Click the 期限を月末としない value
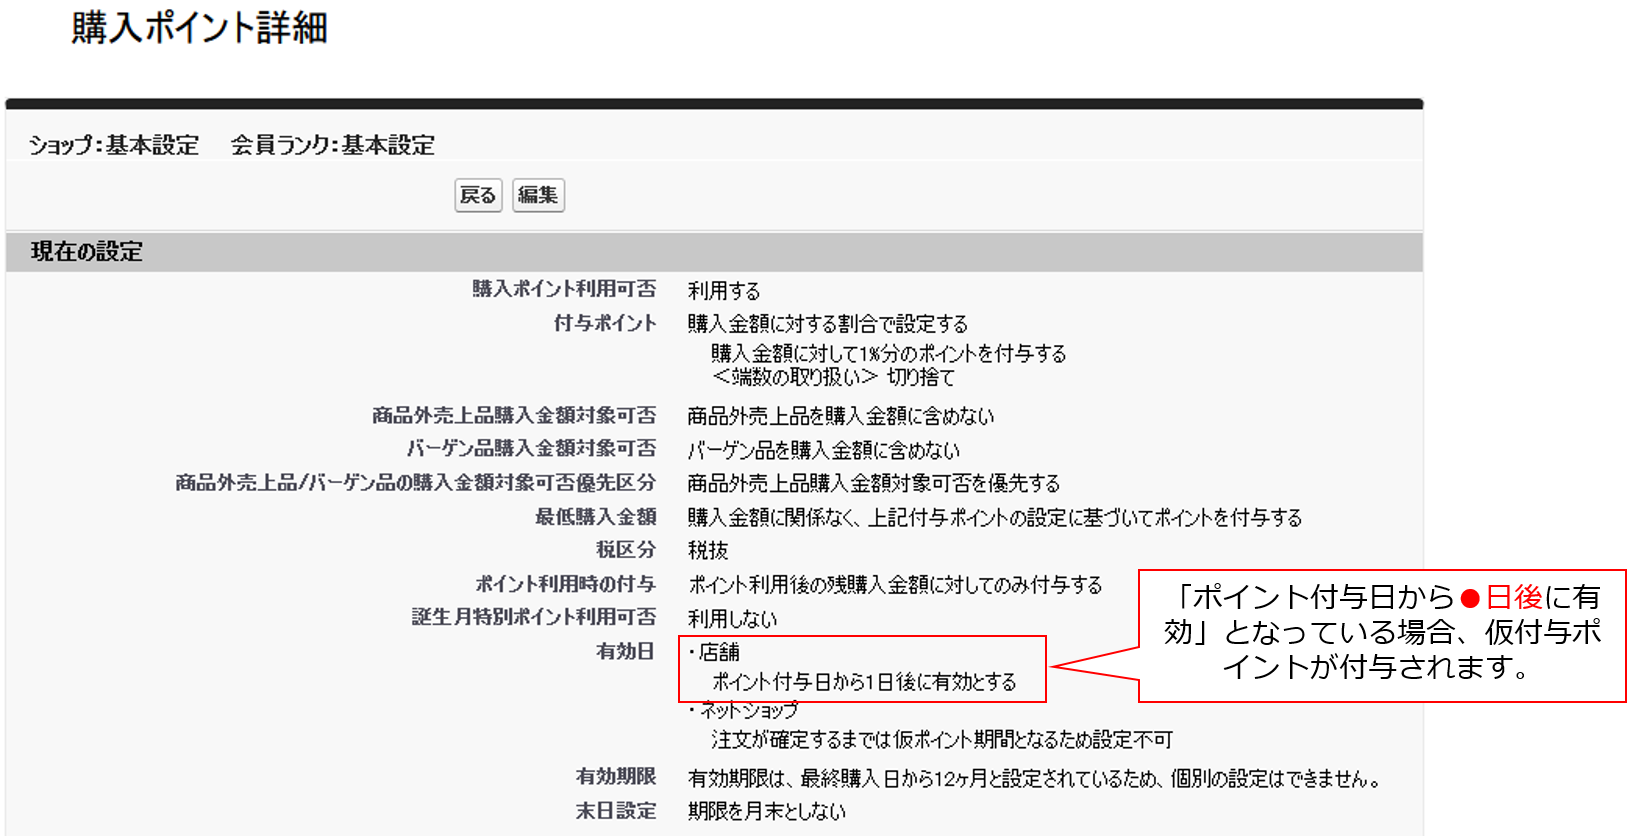The image size is (1627, 836). [x=766, y=811]
